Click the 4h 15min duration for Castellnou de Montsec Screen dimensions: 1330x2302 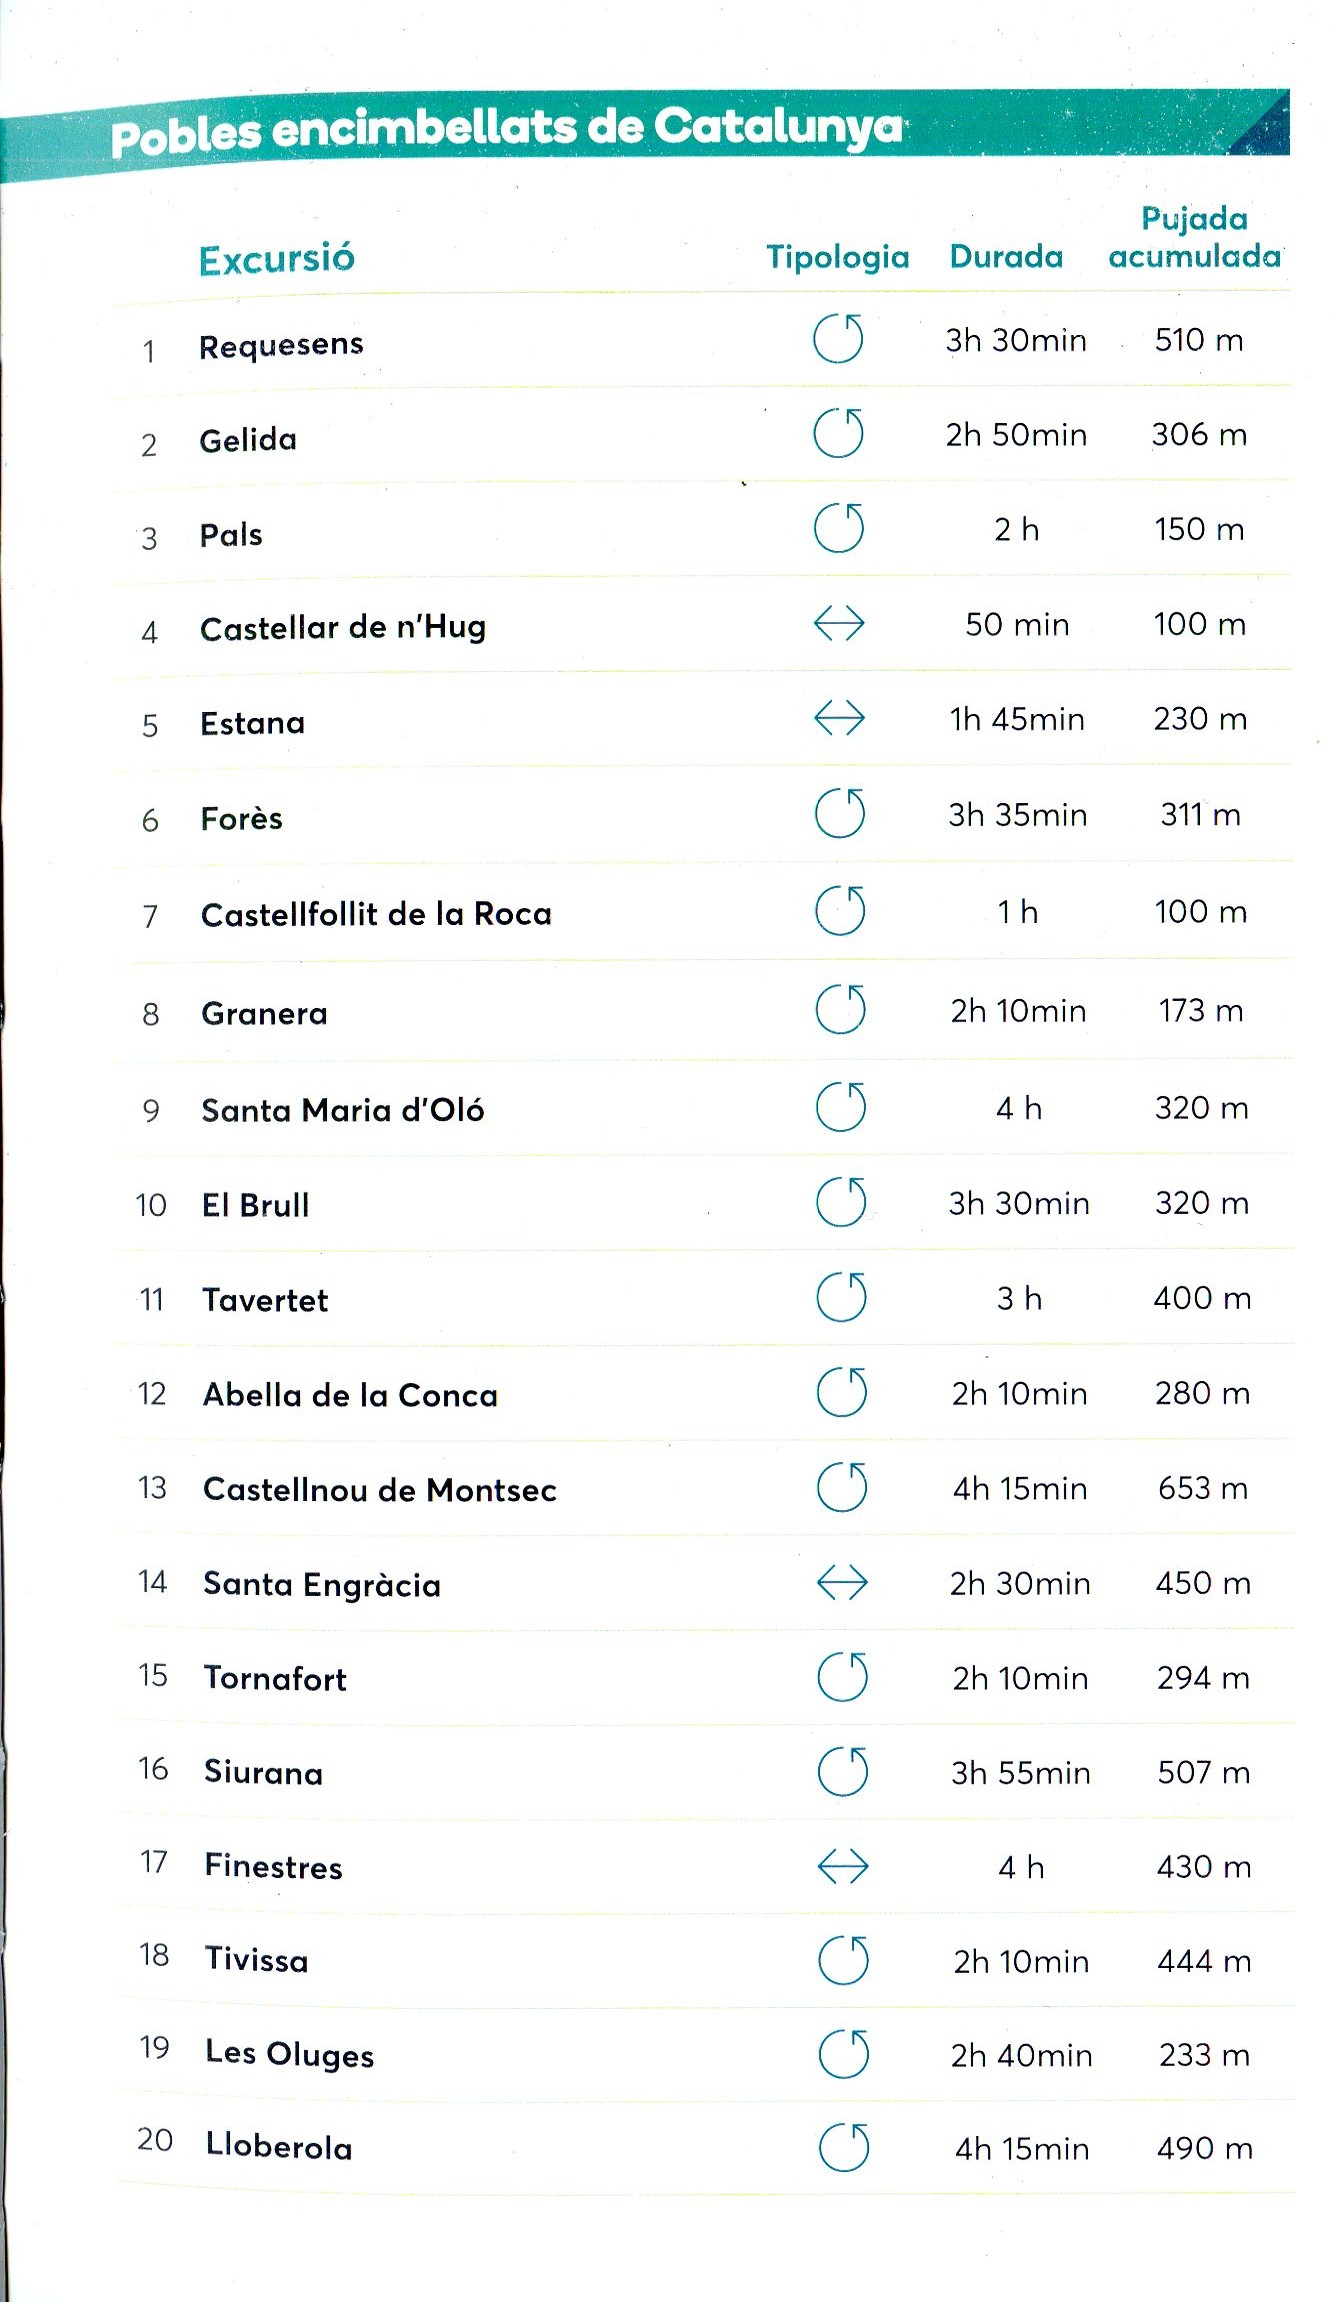[1020, 1488]
